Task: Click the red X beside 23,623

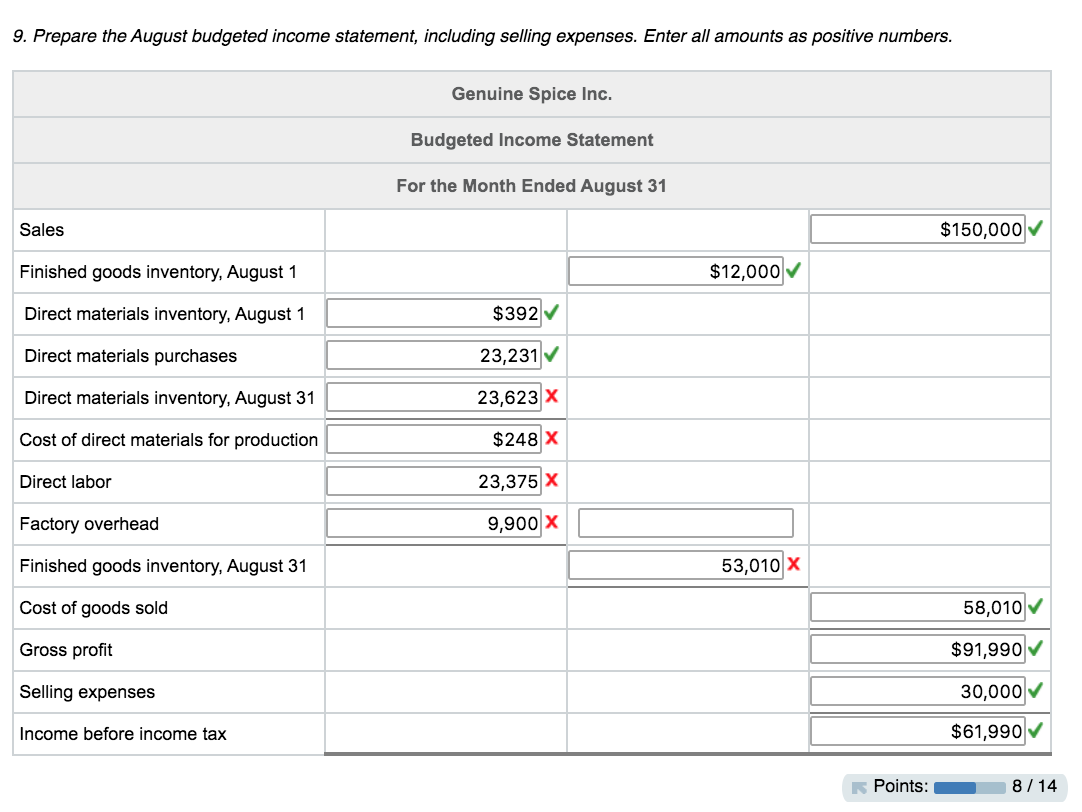Action: tap(551, 396)
